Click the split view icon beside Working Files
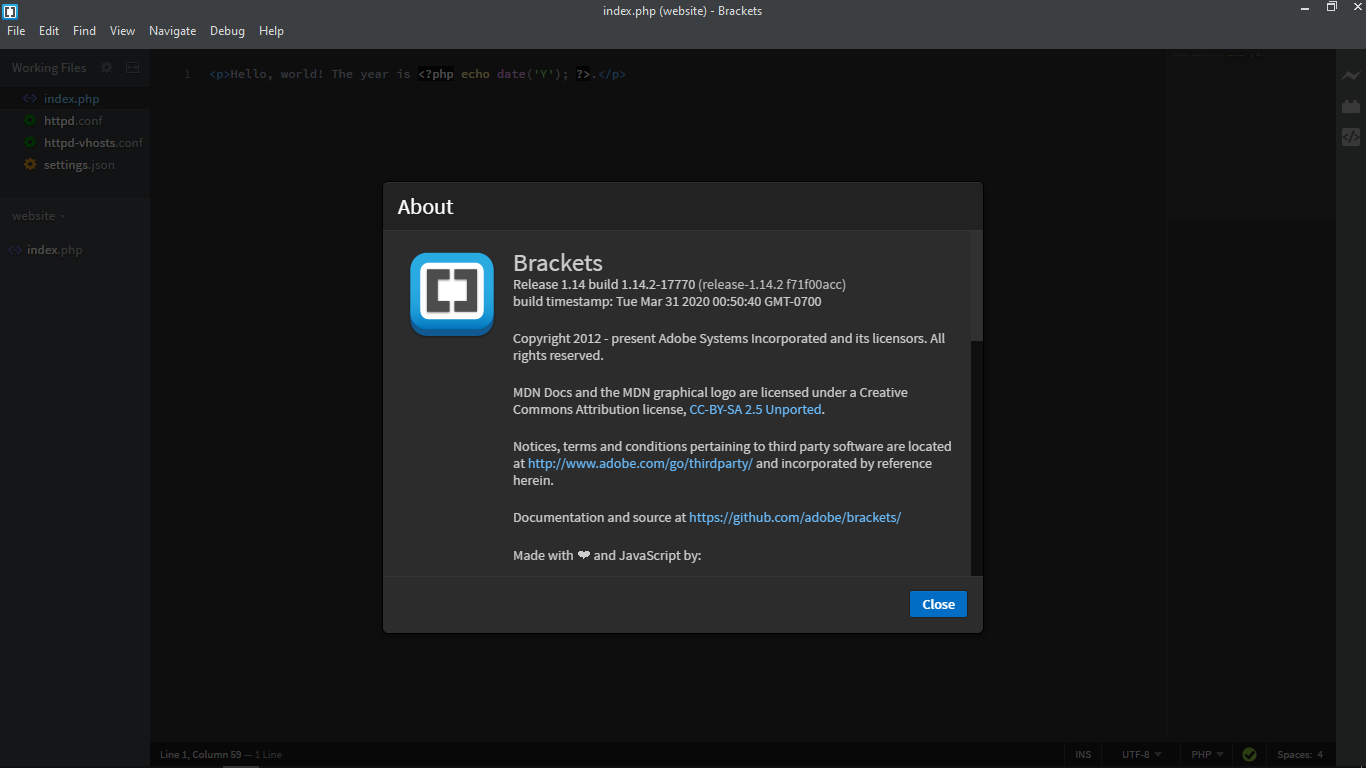The image size is (1366, 768). coord(133,68)
